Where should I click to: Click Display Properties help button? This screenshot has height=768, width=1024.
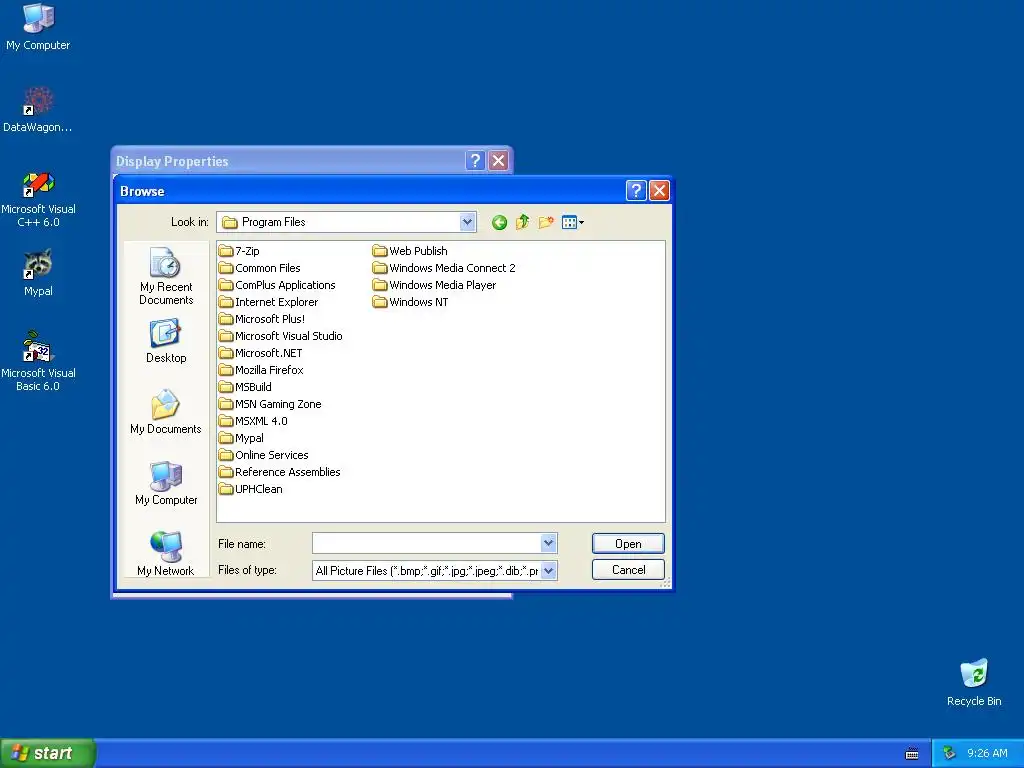click(x=475, y=161)
